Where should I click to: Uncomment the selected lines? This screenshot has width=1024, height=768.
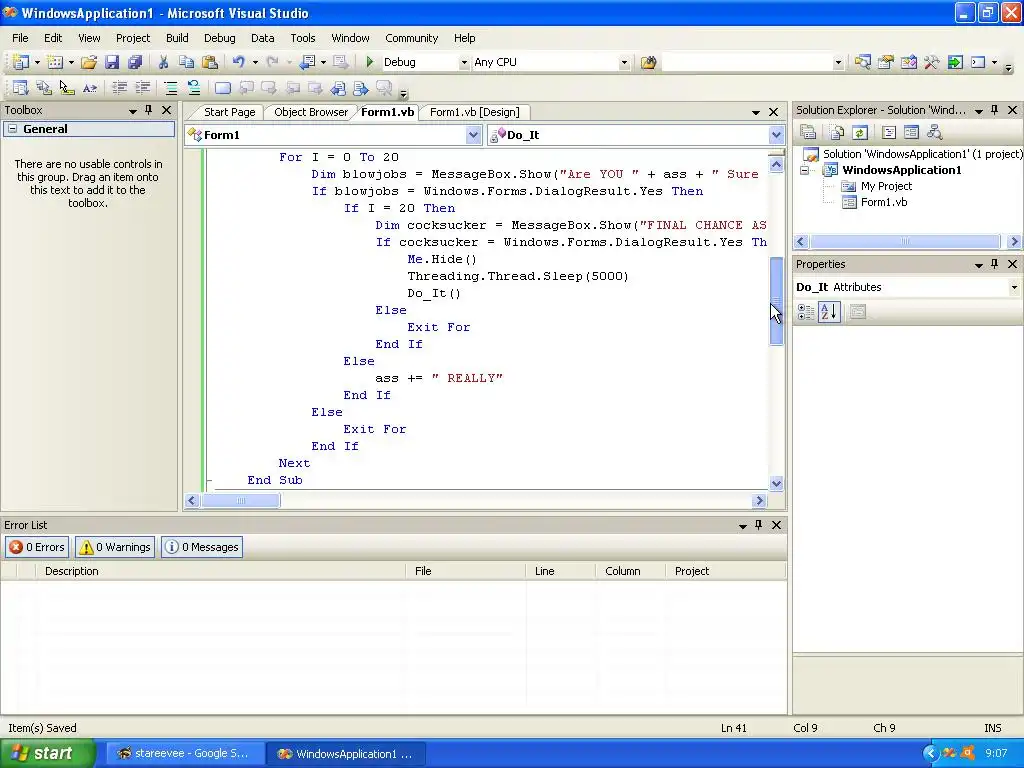click(x=194, y=88)
